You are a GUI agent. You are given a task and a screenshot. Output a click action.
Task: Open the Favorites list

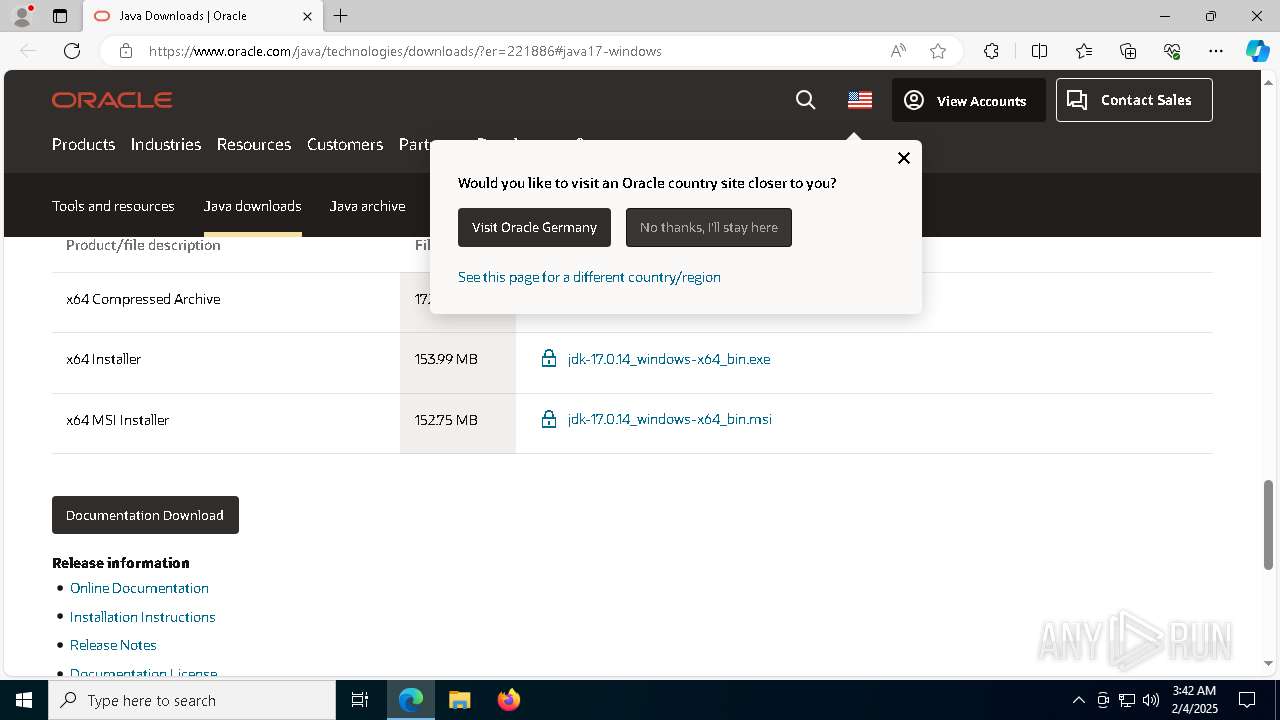[1084, 51]
